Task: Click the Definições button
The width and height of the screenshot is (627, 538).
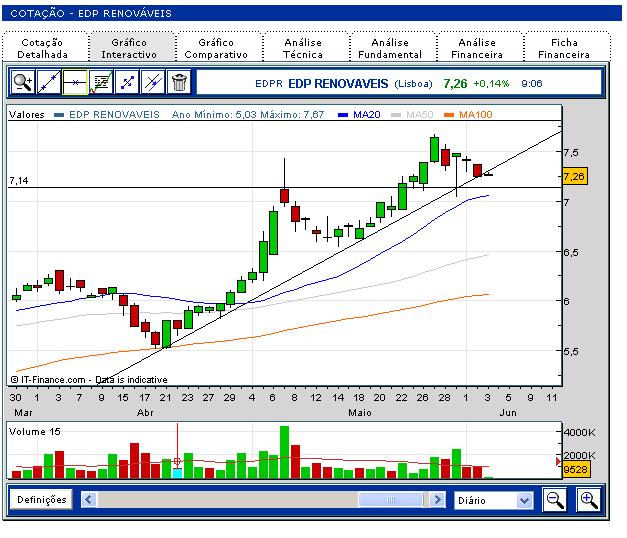Action: [x=41, y=499]
